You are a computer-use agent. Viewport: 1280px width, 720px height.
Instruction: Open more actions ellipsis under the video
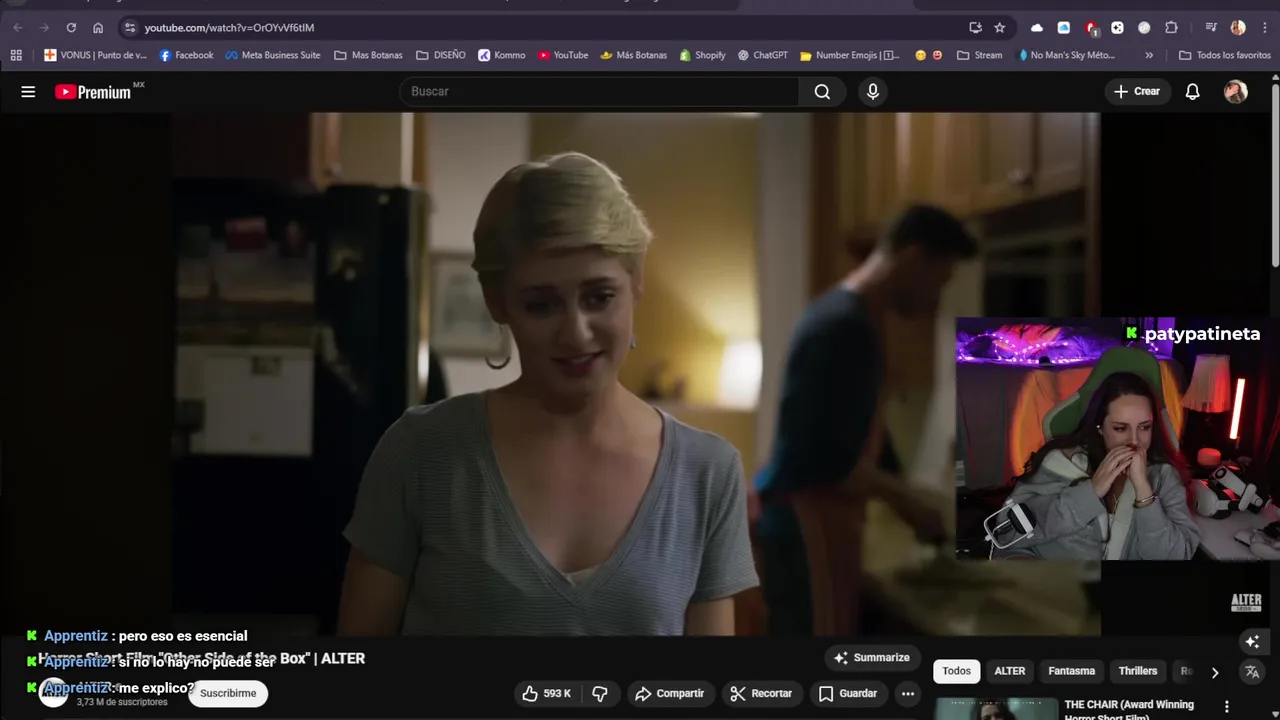(x=907, y=693)
